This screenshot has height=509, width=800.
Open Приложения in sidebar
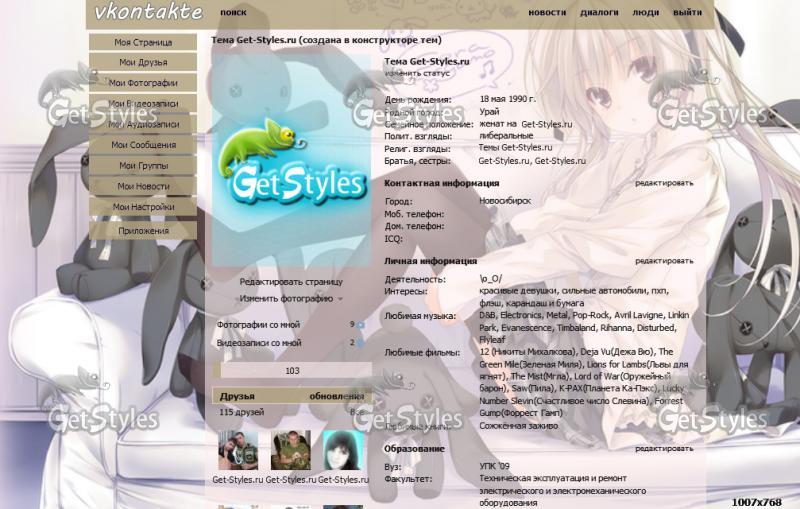pos(143,231)
